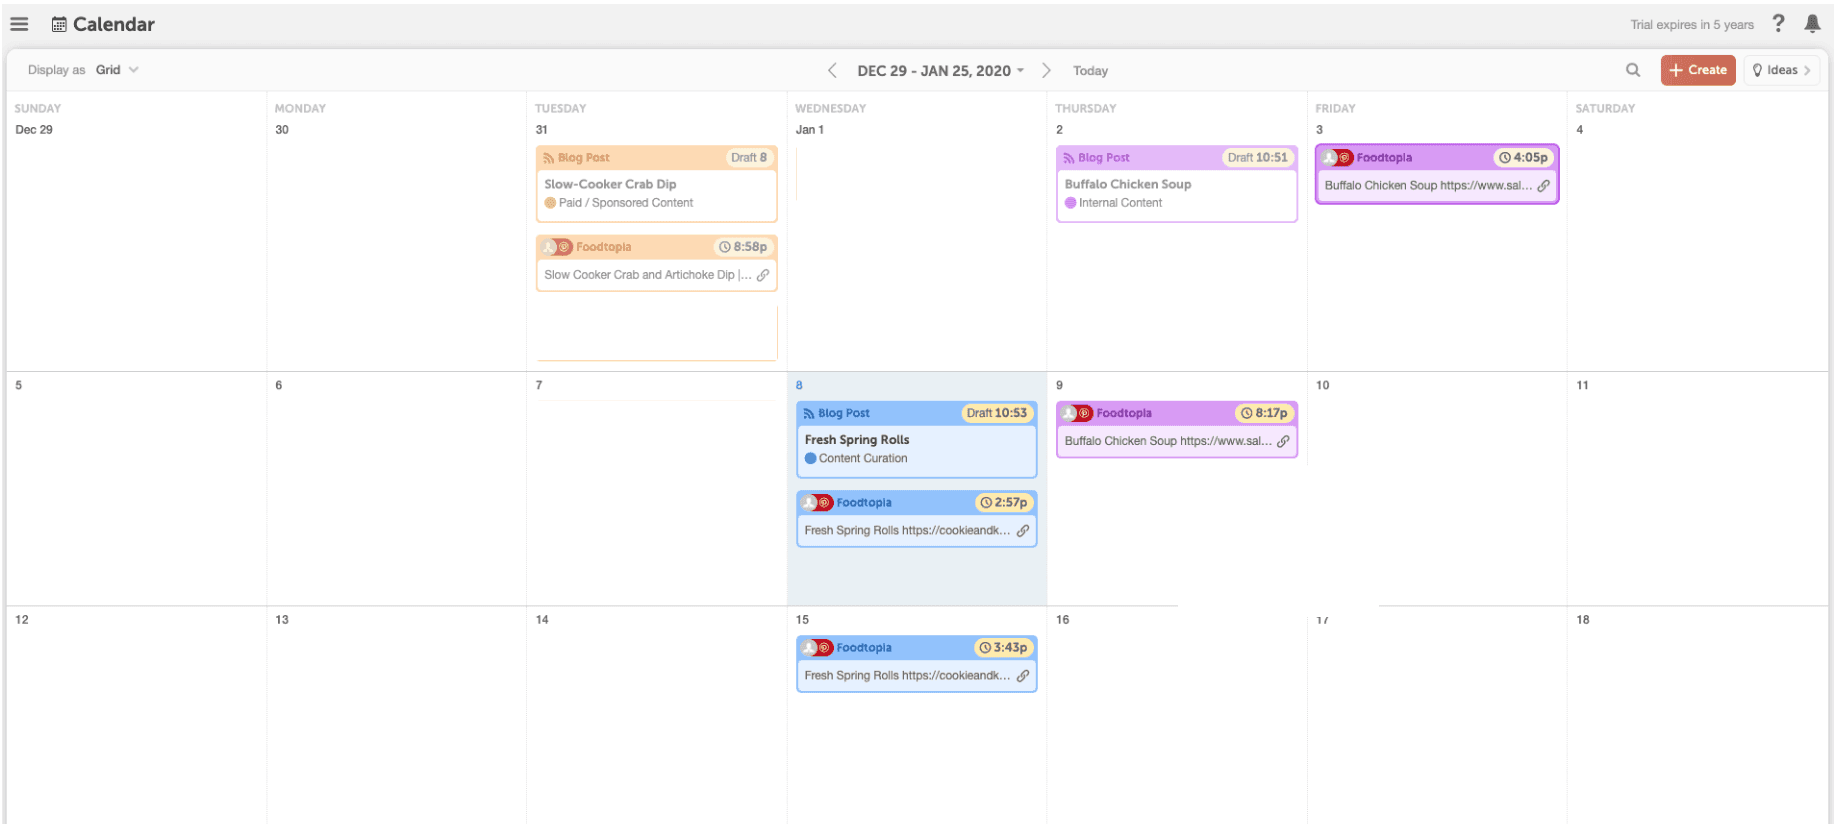This screenshot has width=1834, height=824.
Task: Click link icon on Slow Cooker Crab post
Action: coord(763,275)
